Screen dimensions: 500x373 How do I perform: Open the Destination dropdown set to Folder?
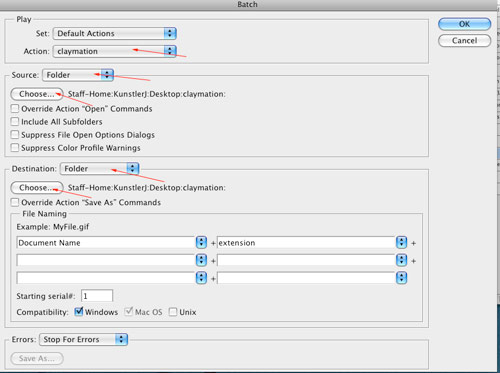(99, 169)
